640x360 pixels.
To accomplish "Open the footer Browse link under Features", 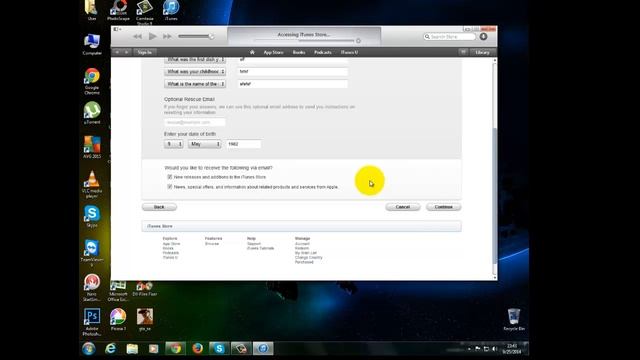I will point(212,244).
